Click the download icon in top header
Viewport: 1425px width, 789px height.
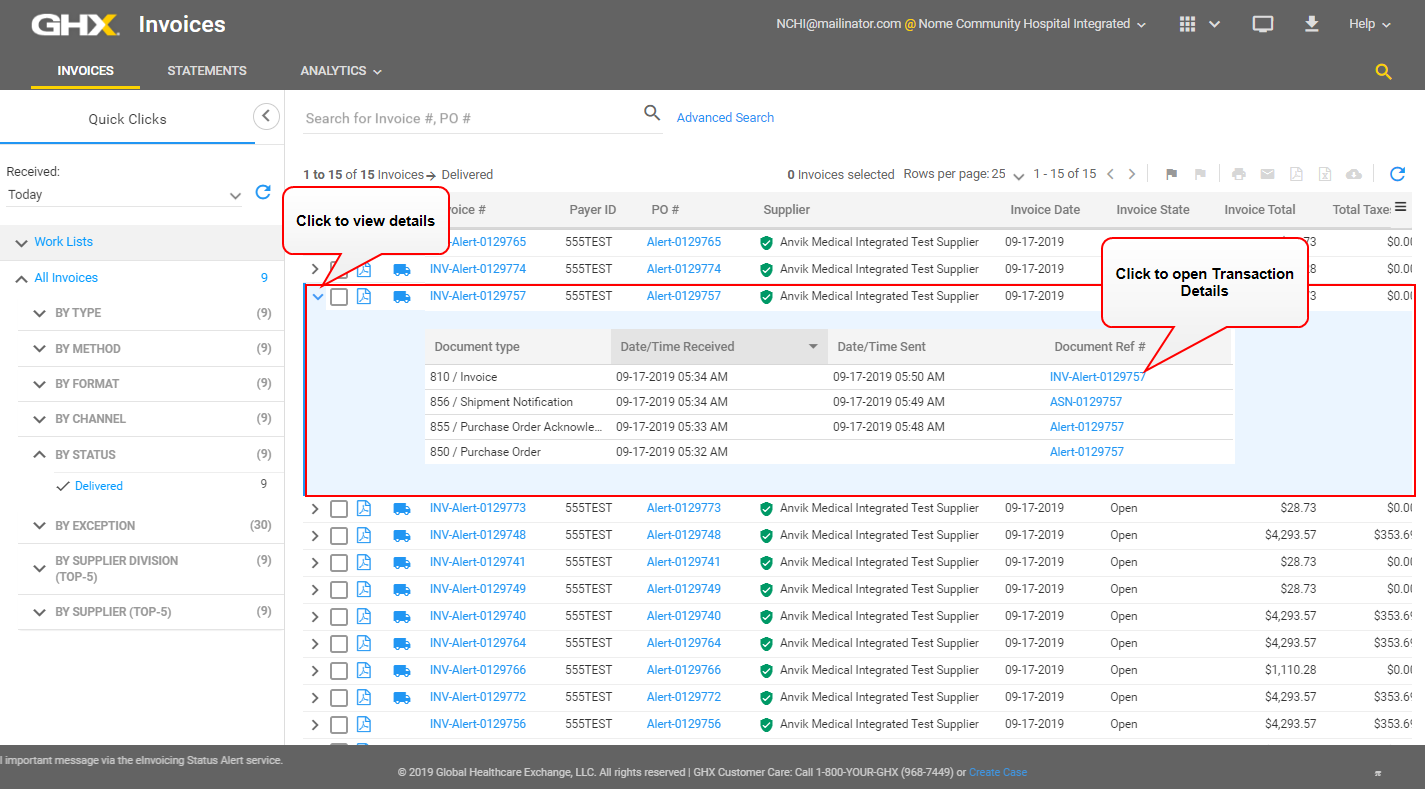click(x=1312, y=24)
